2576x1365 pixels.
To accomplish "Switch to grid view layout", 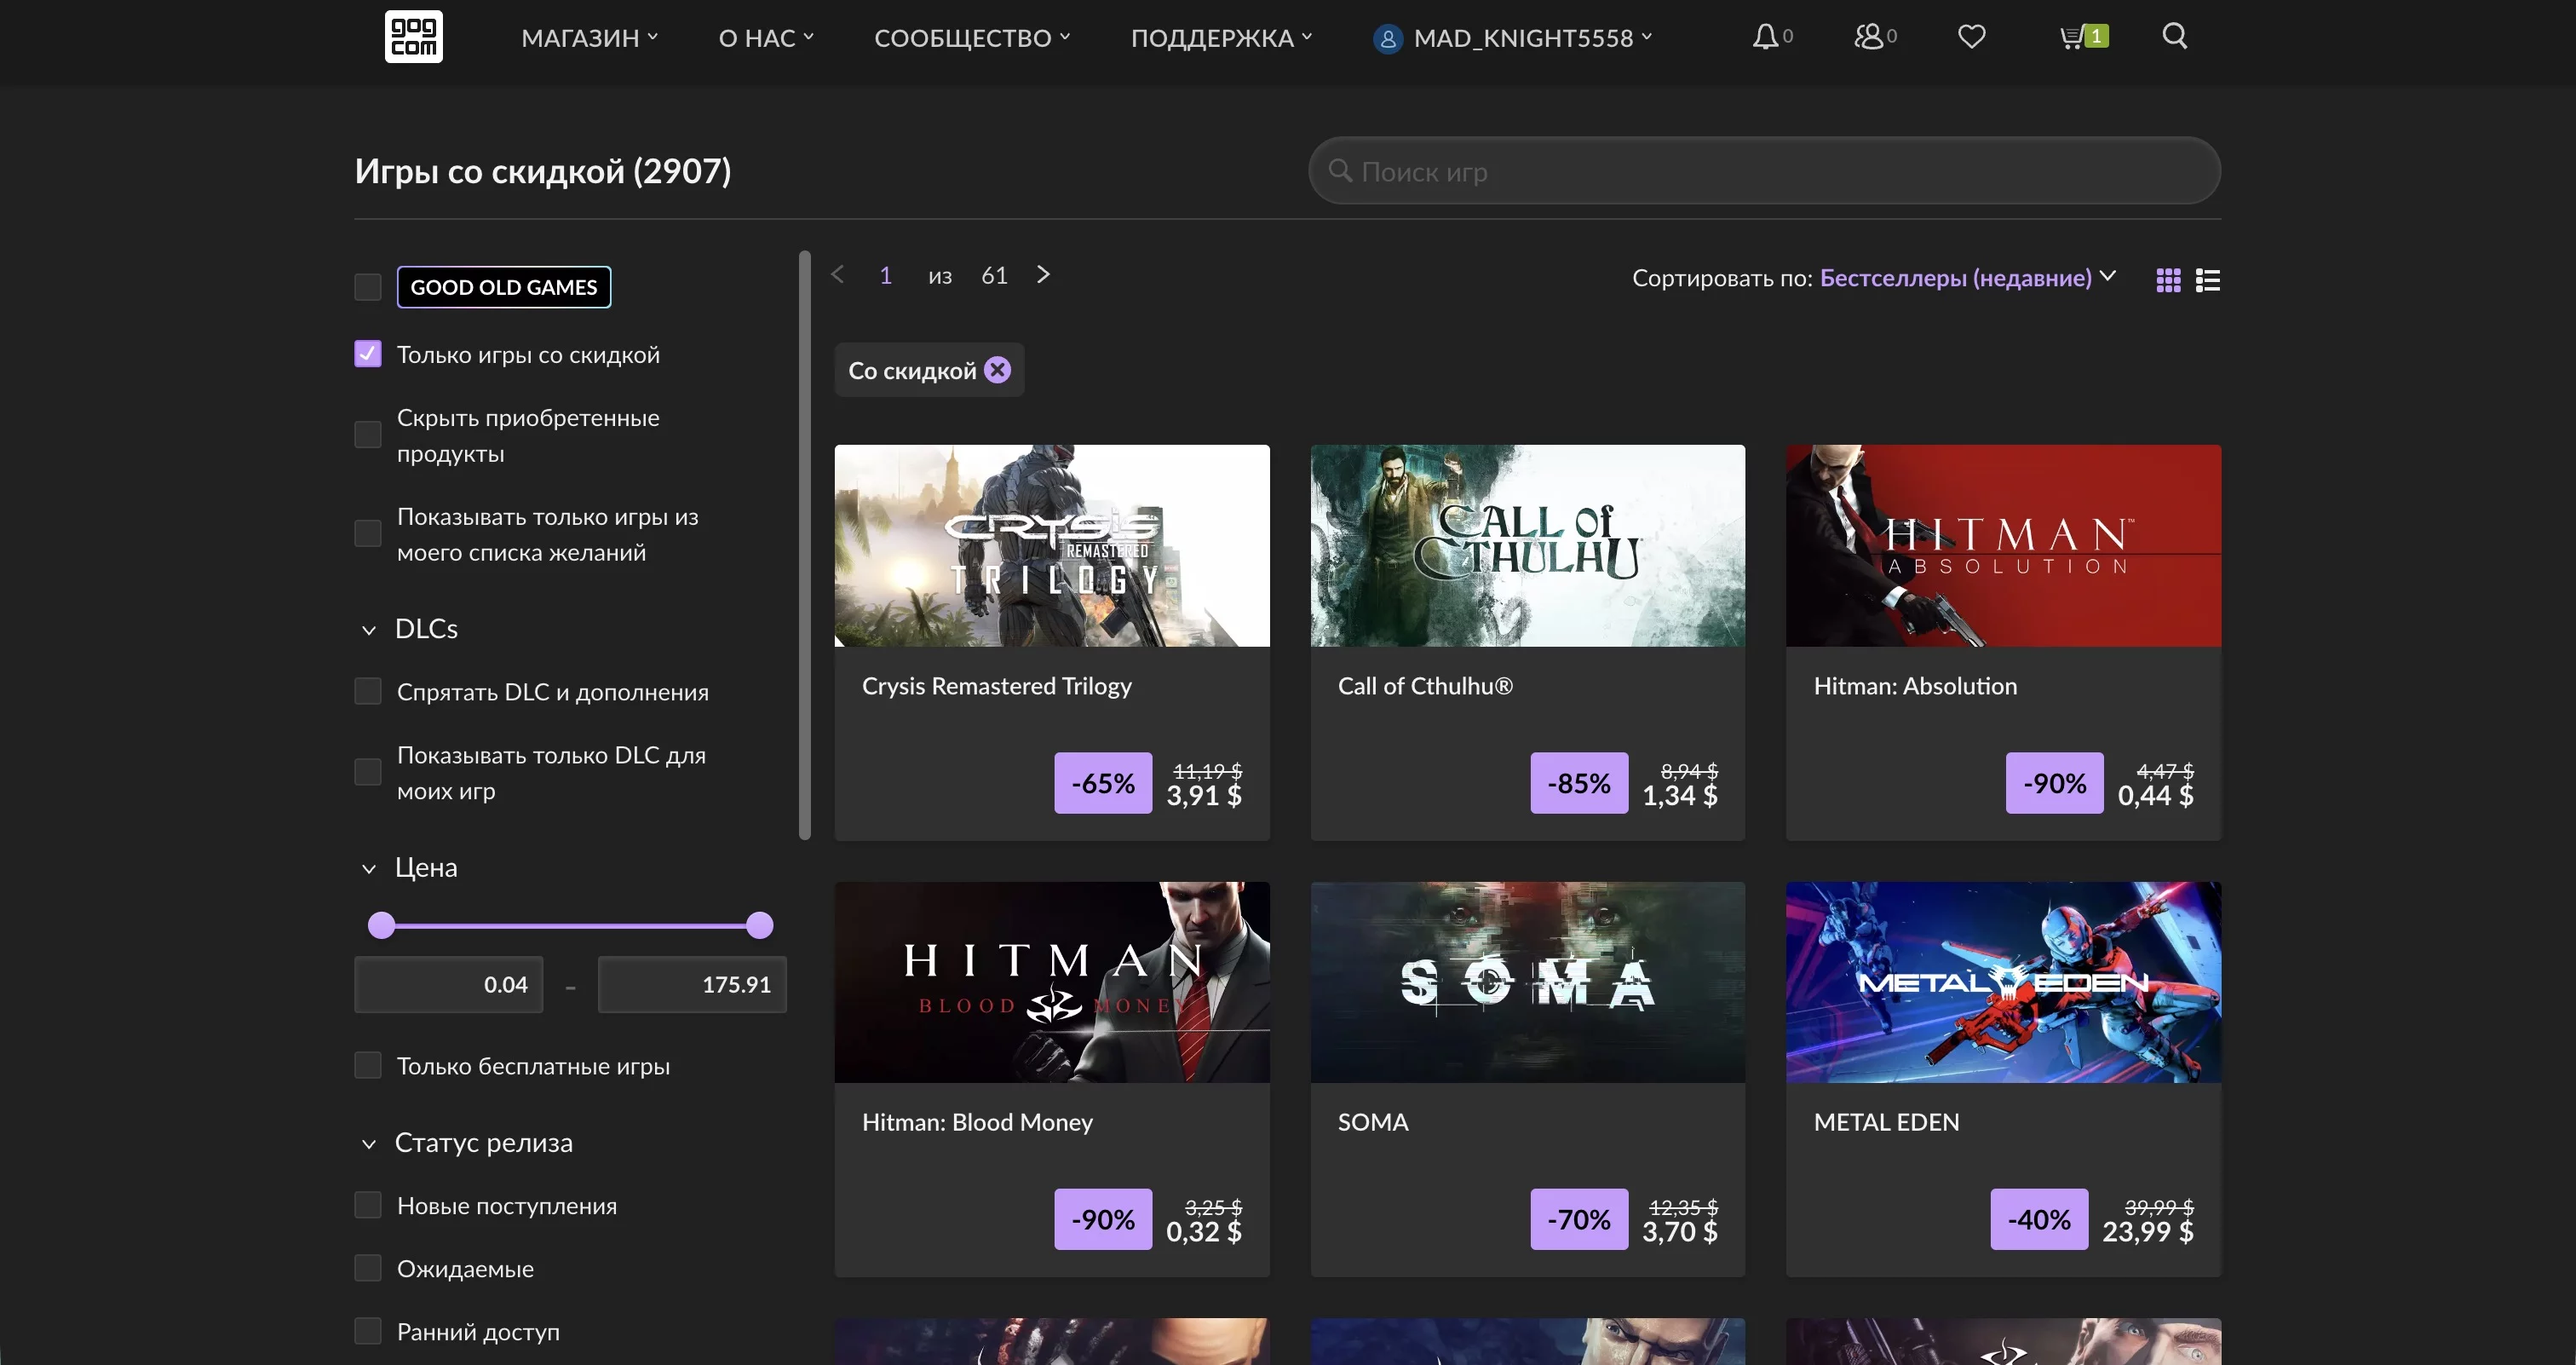I will 2168,280.
